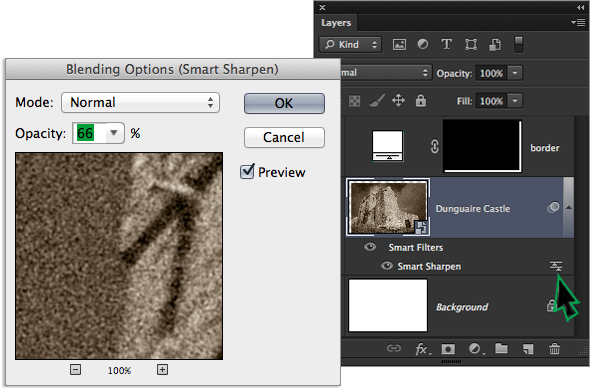Select Dunguaire Castle layer thumbnail
Image resolution: width=590 pixels, height=388 pixels.
click(x=388, y=207)
